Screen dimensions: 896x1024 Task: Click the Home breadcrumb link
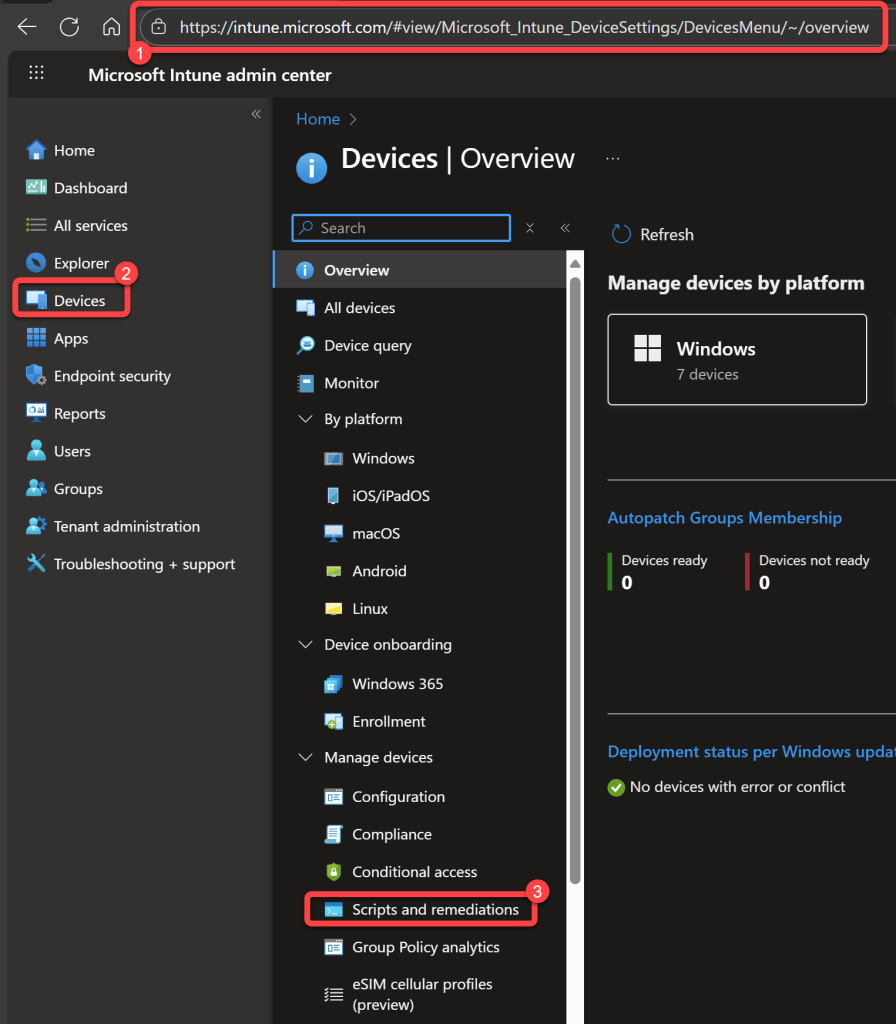pyautogui.click(x=318, y=119)
